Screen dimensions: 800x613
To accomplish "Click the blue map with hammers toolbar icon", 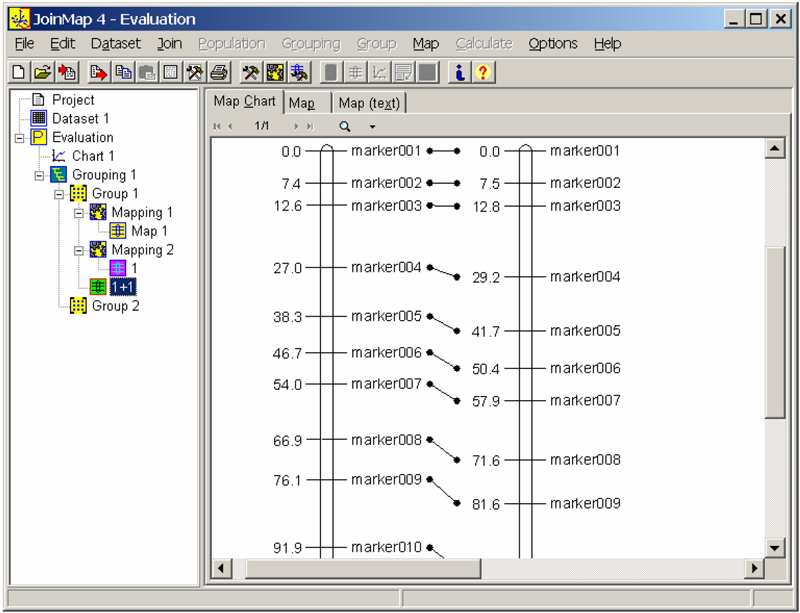I will click(299, 72).
